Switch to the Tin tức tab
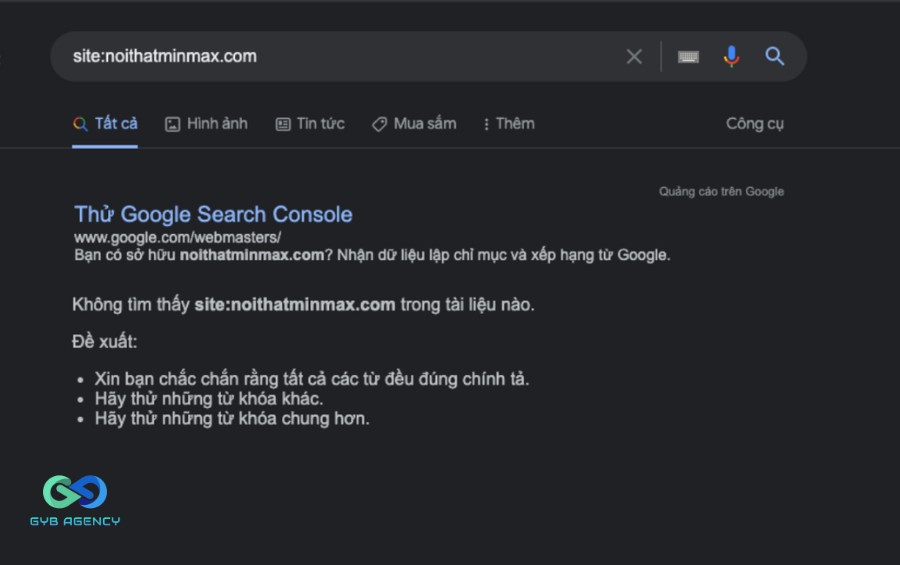Image resolution: width=900 pixels, height=565 pixels. (310, 123)
